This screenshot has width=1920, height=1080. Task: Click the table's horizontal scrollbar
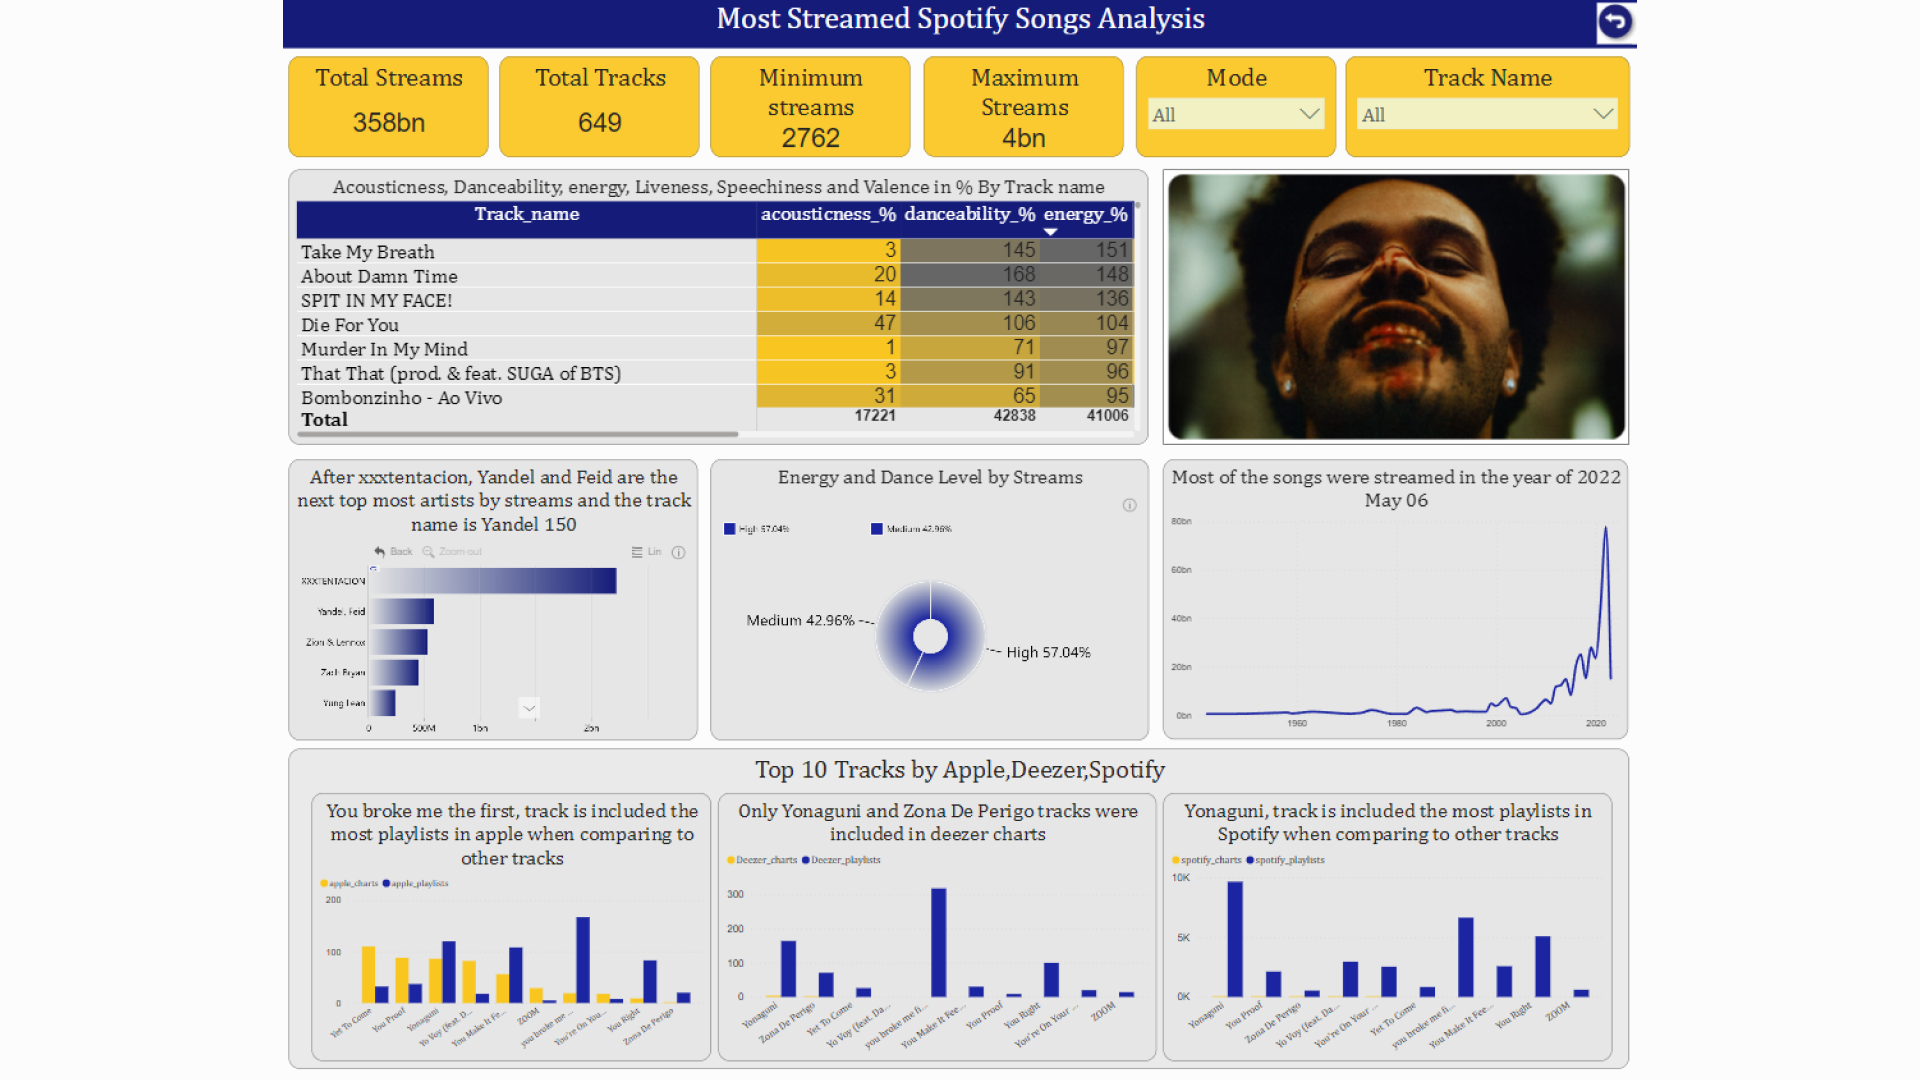click(518, 434)
